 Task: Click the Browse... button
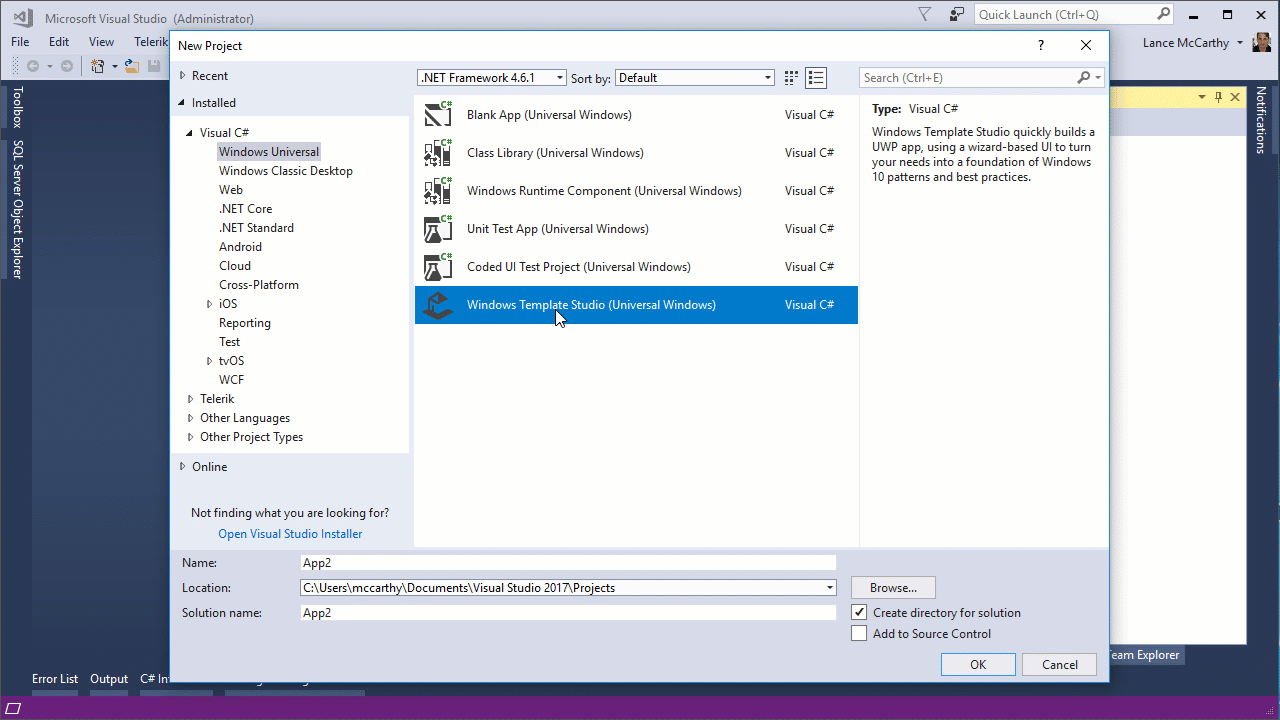pyautogui.click(x=893, y=588)
